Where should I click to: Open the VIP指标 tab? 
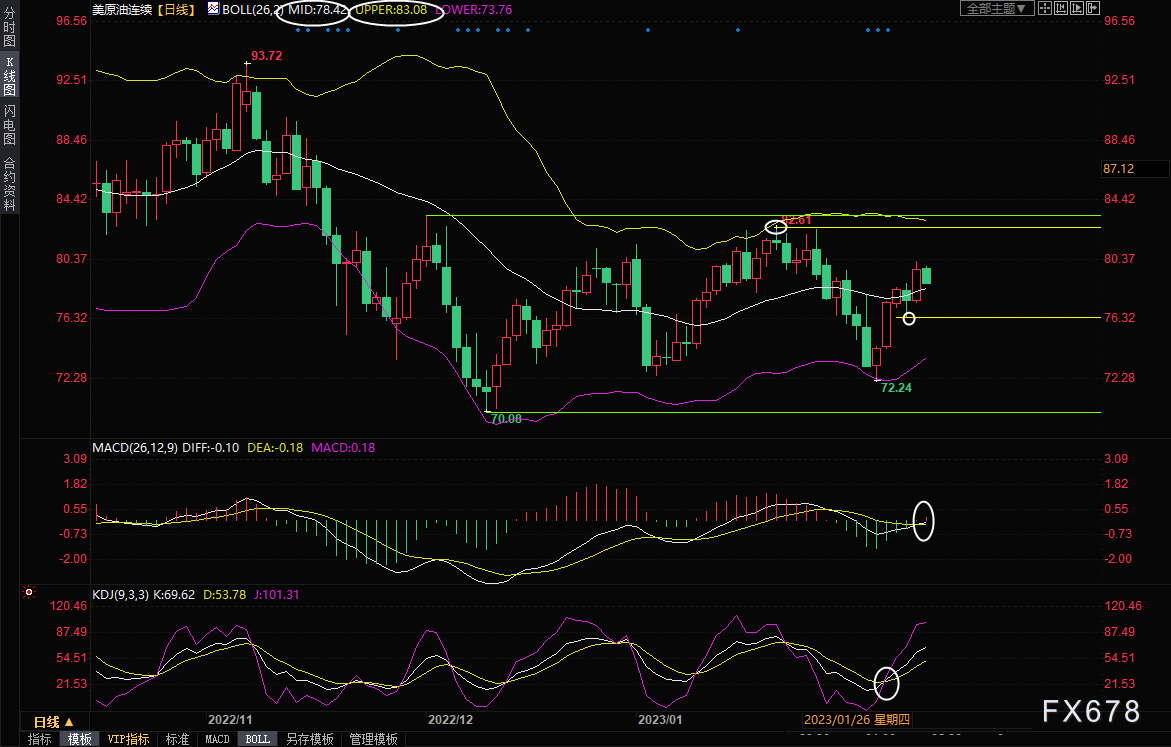pyautogui.click(x=128, y=739)
